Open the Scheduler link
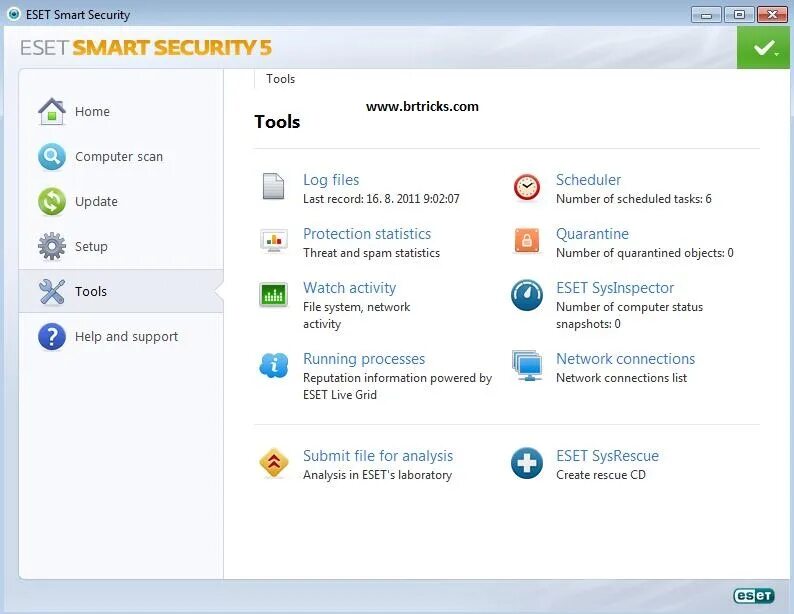 [x=588, y=180]
